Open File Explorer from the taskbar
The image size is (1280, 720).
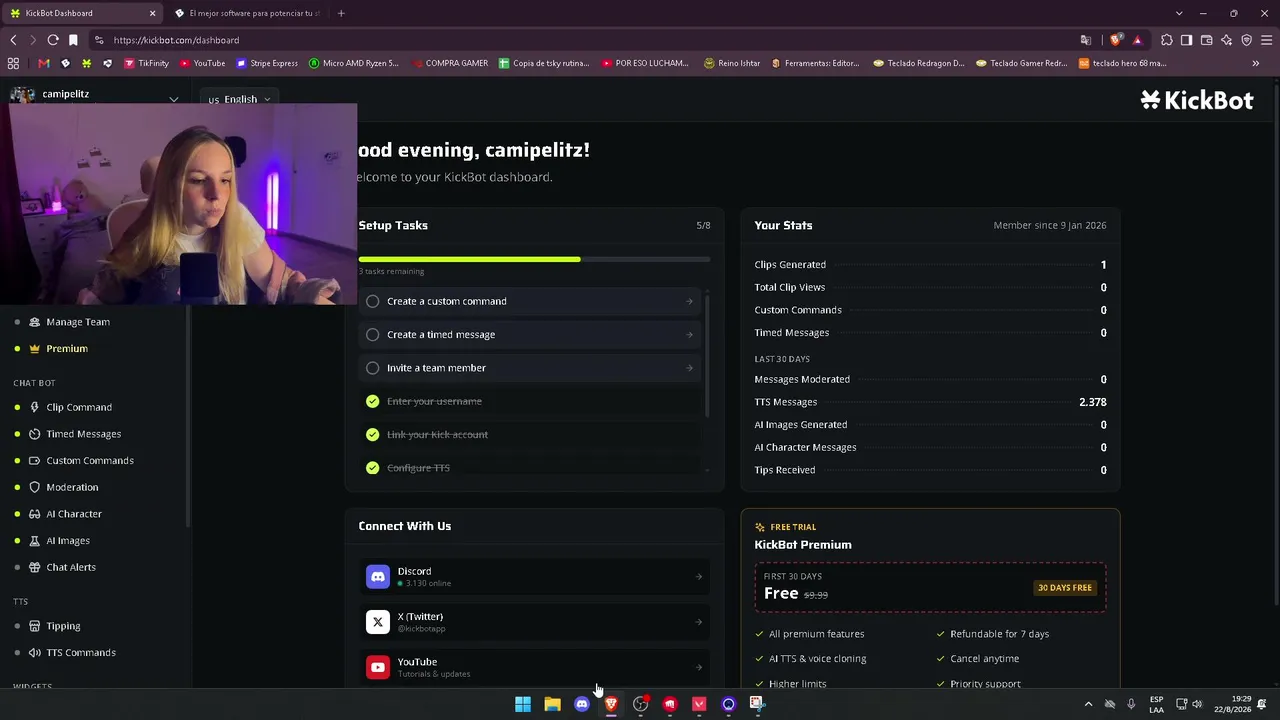tap(552, 704)
